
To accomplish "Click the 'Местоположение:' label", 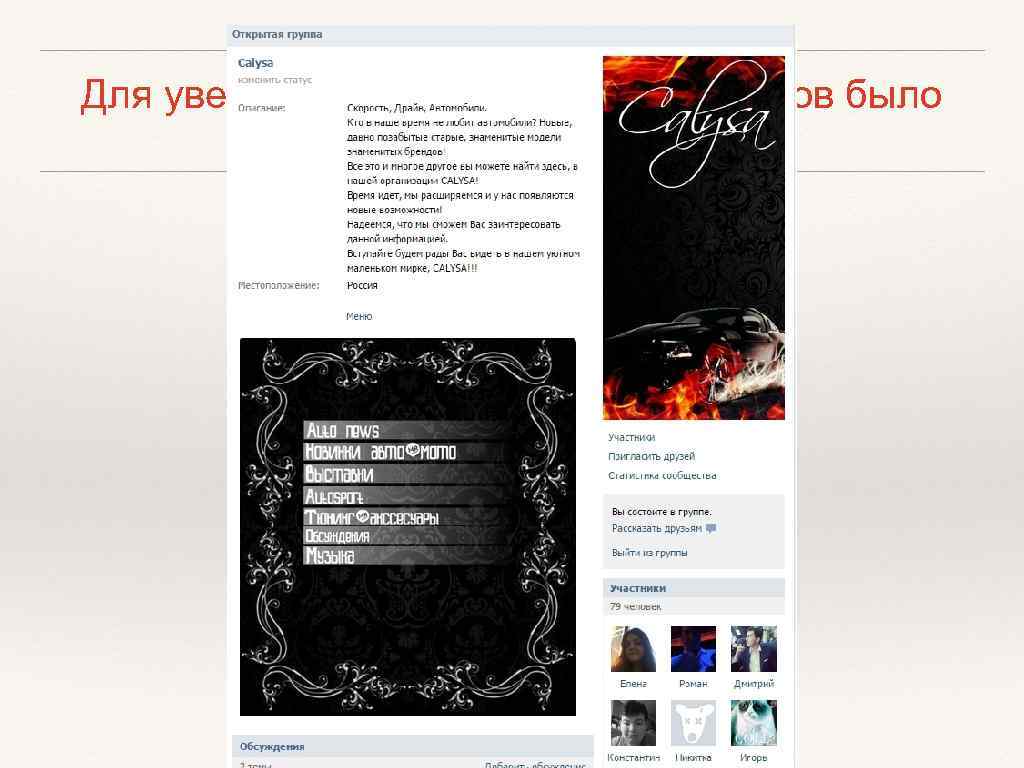I will [279, 285].
